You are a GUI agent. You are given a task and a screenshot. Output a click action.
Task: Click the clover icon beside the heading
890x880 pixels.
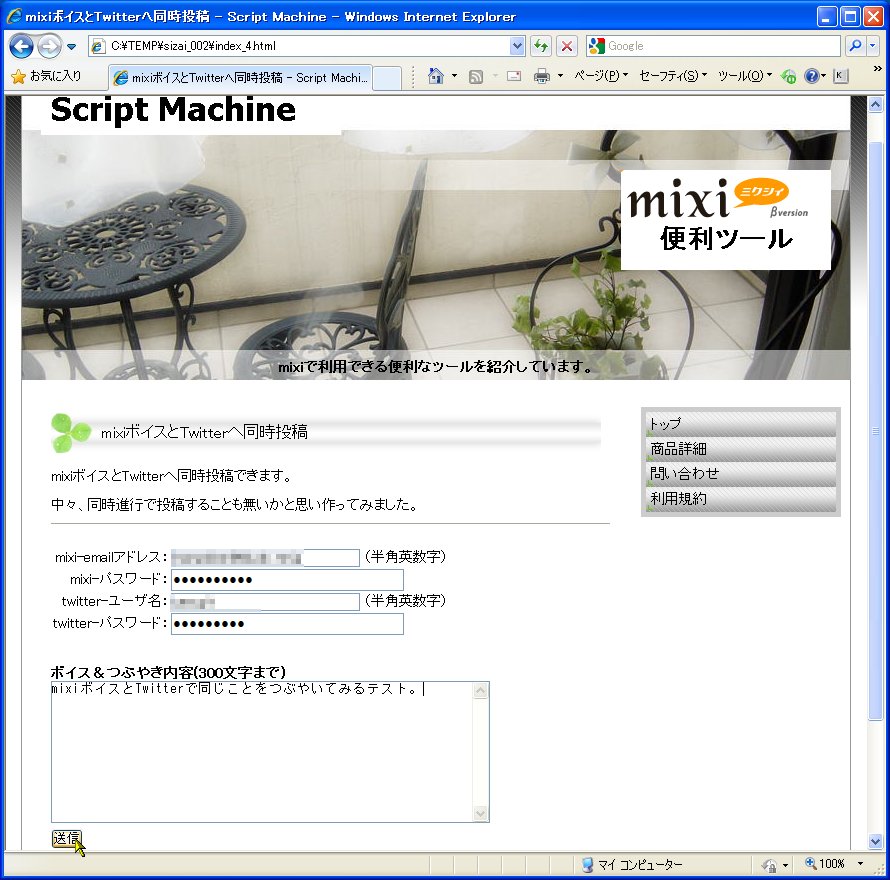(x=70, y=433)
